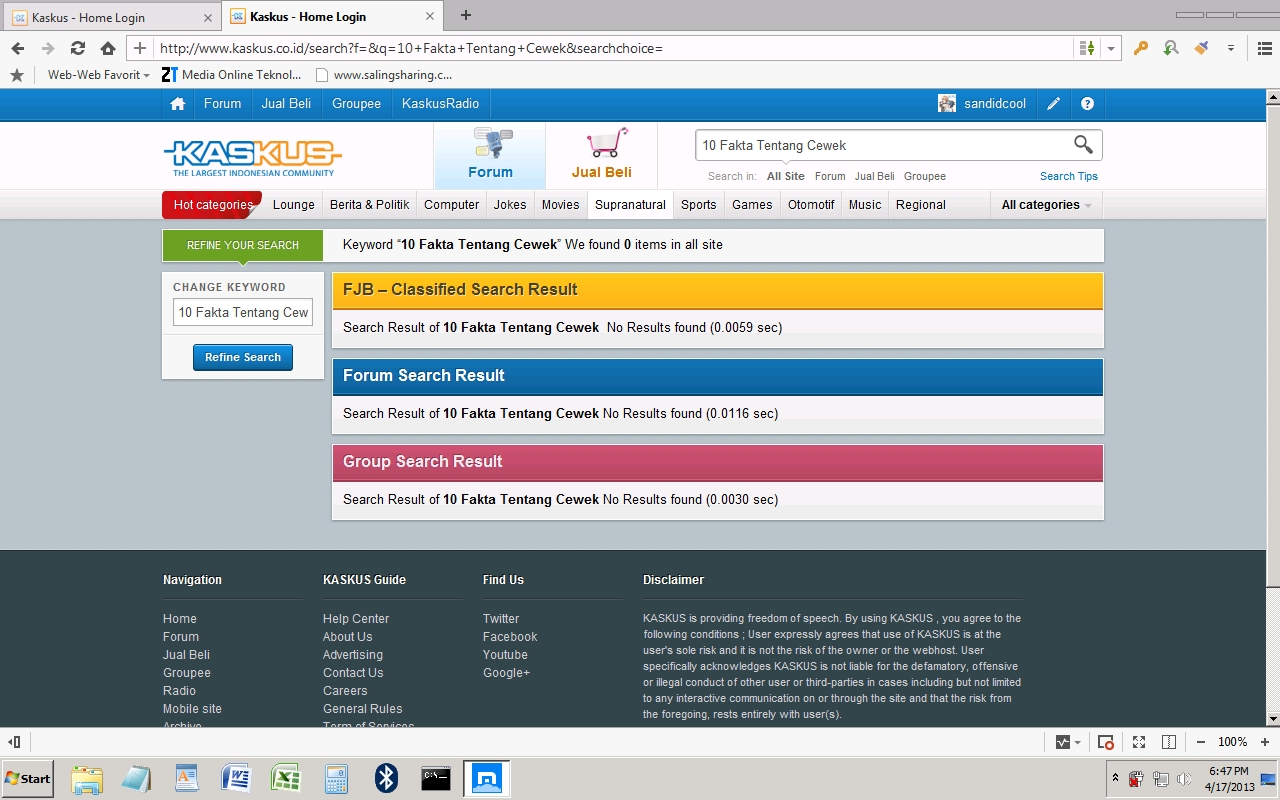This screenshot has height=800, width=1280.
Task: Open the Sports category
Action: 699,205
